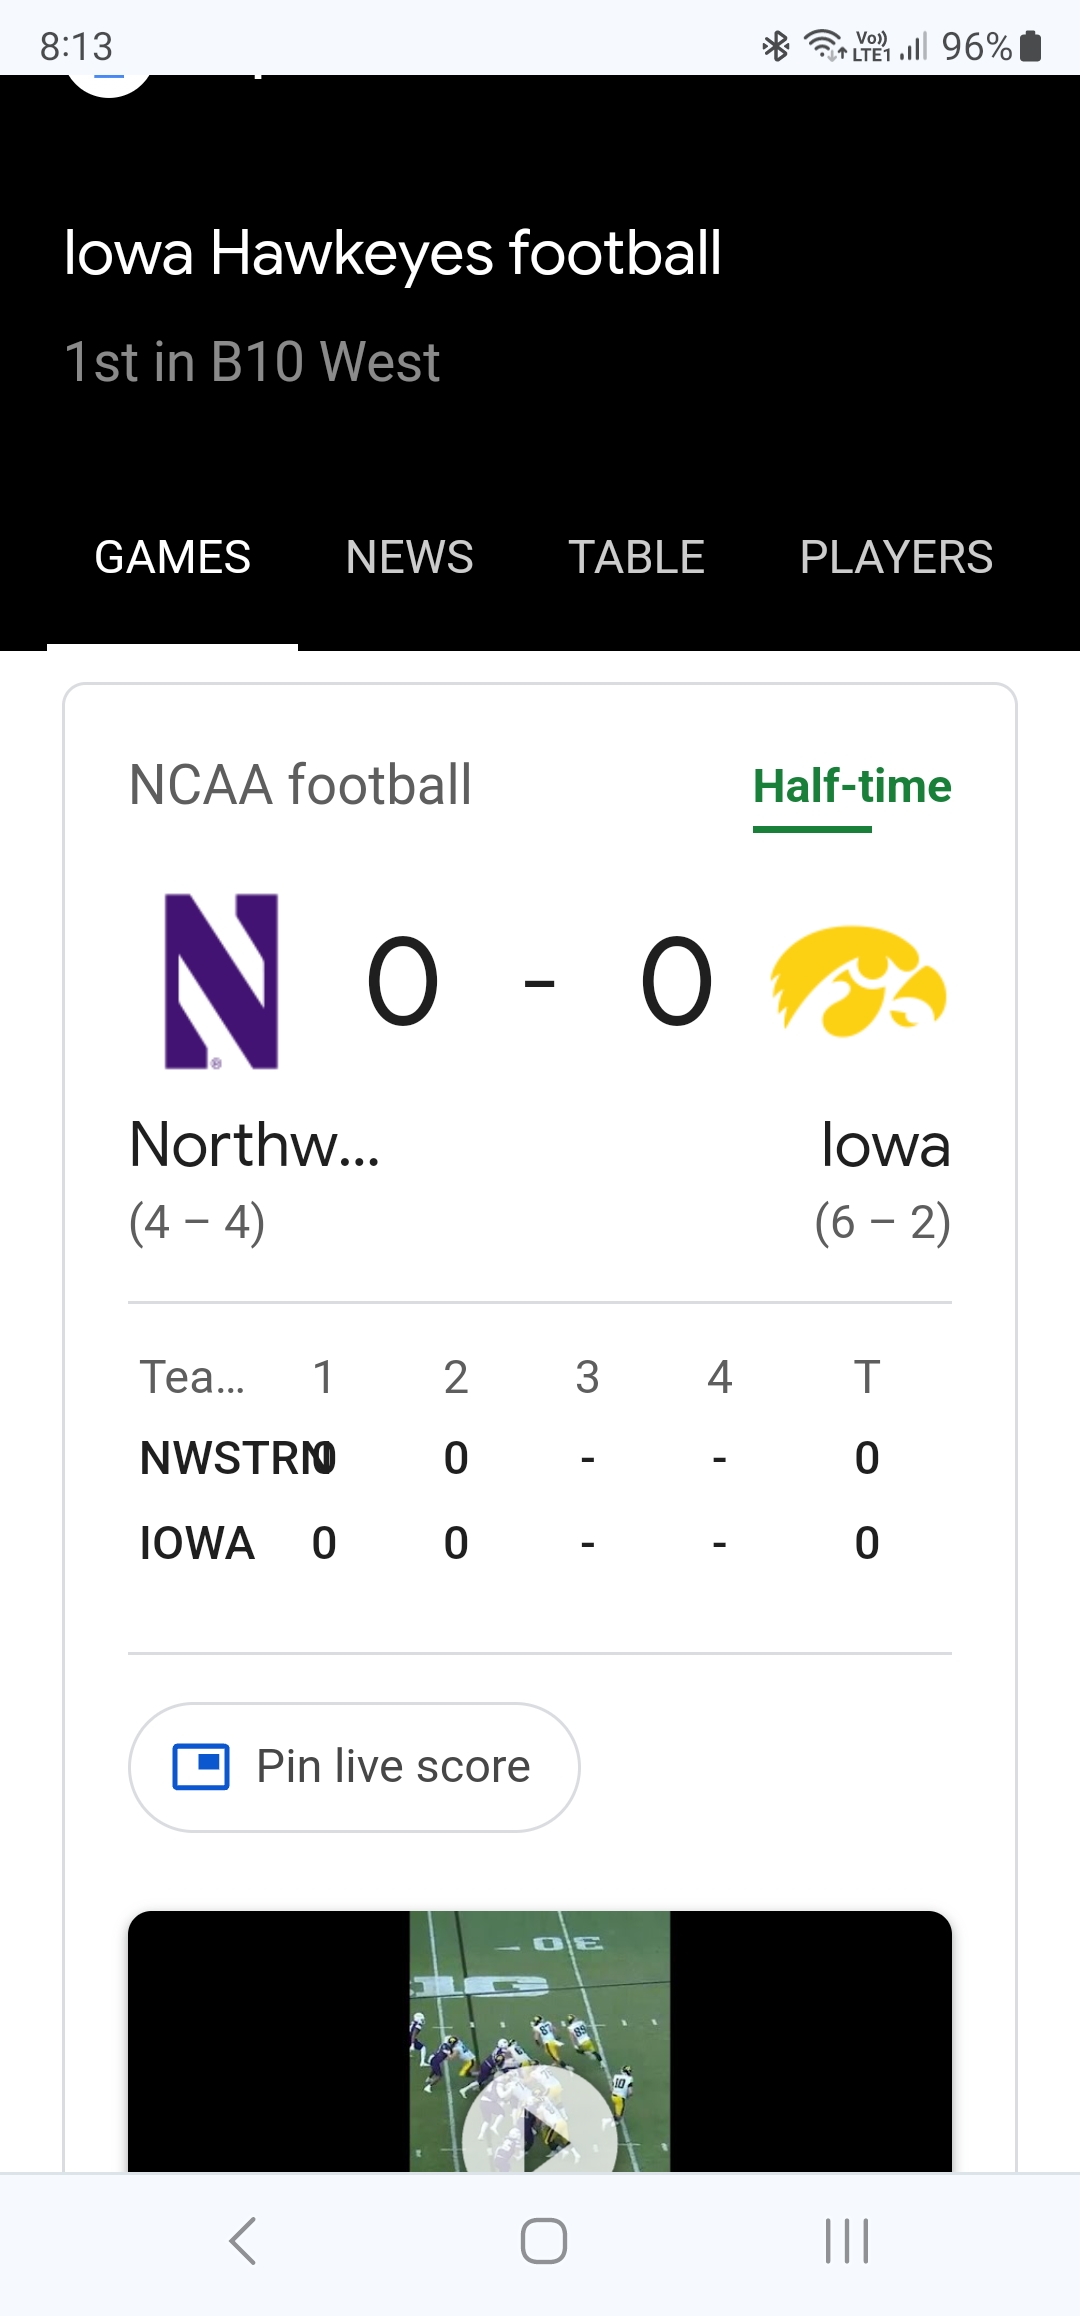Tap the Wi-Fi status icon
The height and width of the screenshot is (2316, 1080).
click(824, 46)
